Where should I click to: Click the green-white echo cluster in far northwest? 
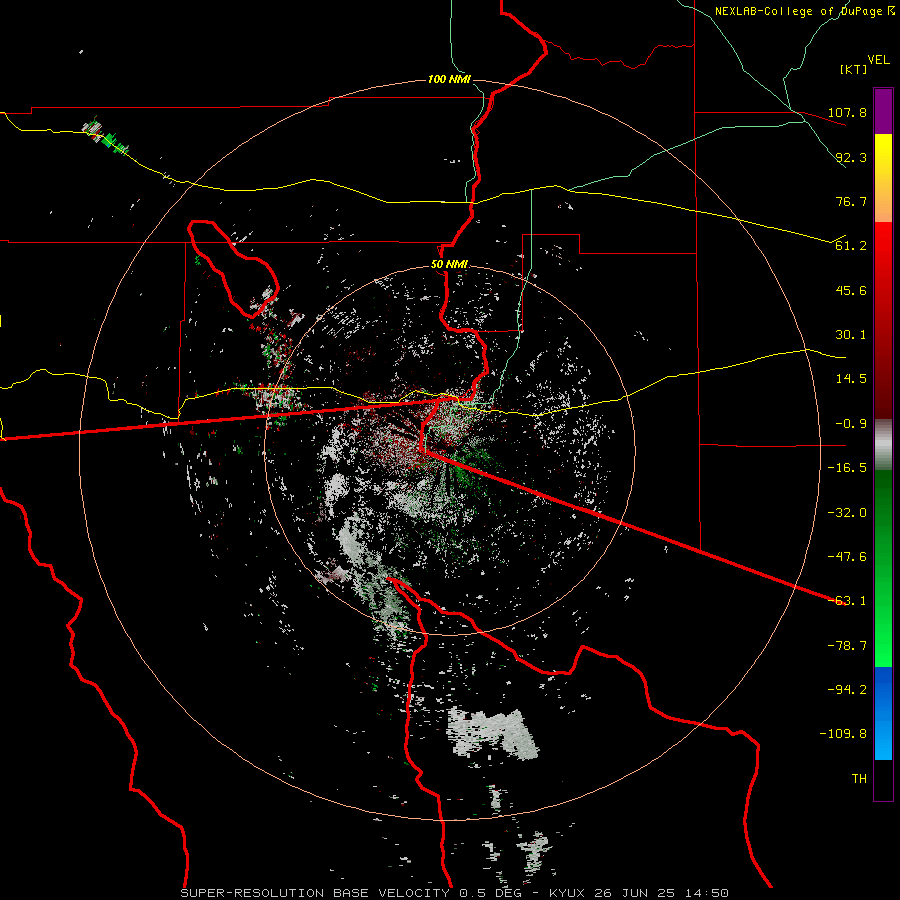pos(105,136)
